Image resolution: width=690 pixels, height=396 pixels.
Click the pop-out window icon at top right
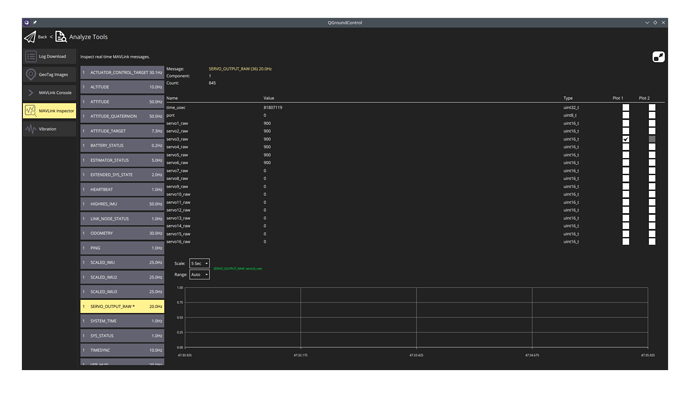pyautogui.click(x=658, y=57)
